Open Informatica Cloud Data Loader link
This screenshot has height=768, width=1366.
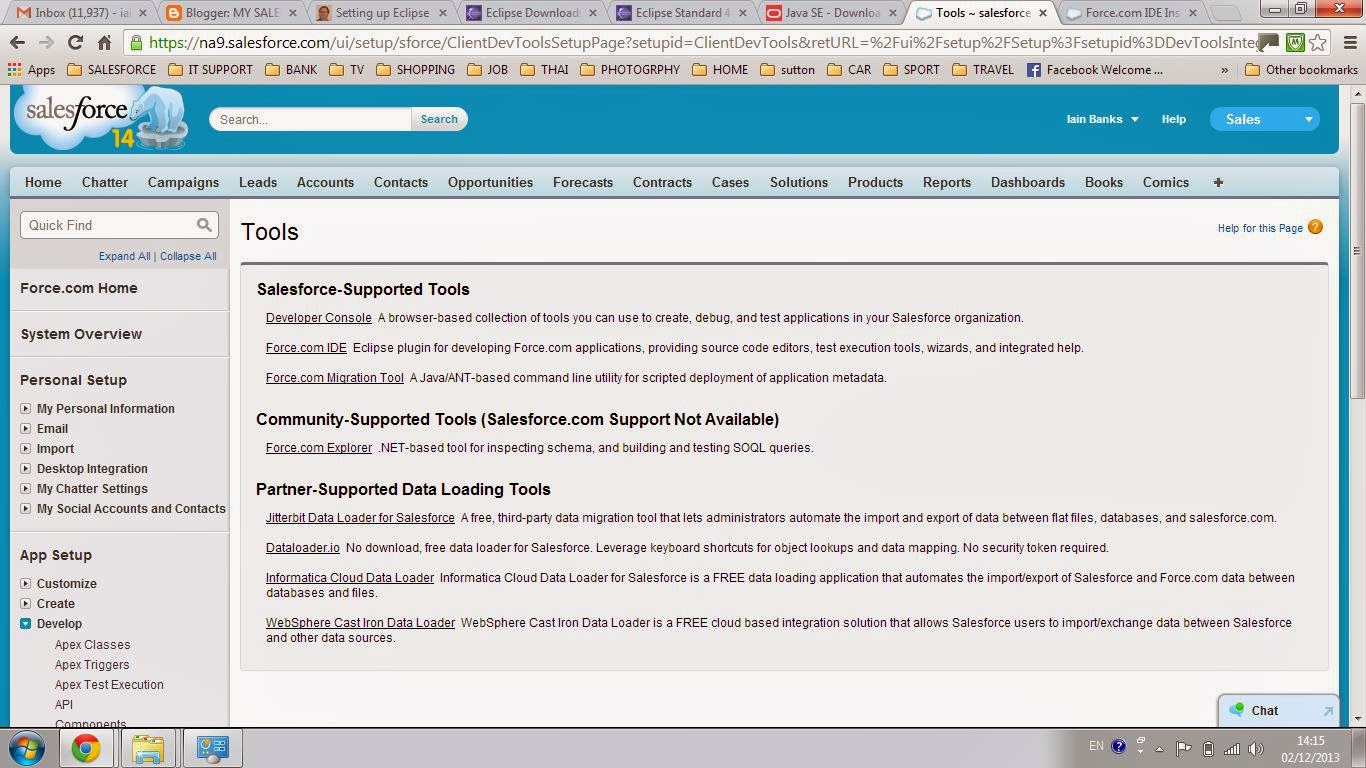(350, 578)
